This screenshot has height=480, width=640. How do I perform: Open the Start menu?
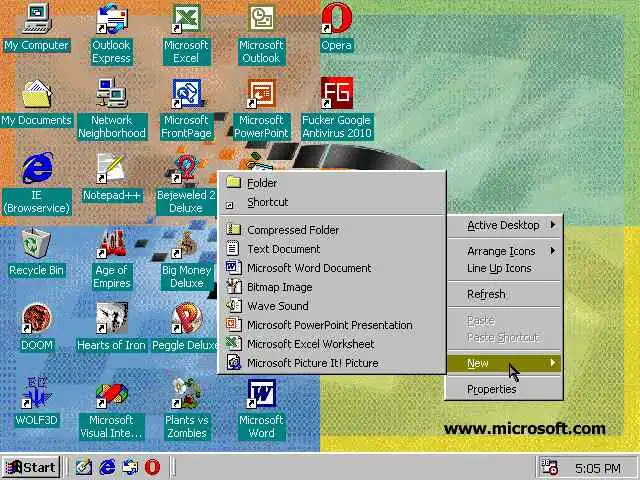pyautogui.click(x=31, y=467)
